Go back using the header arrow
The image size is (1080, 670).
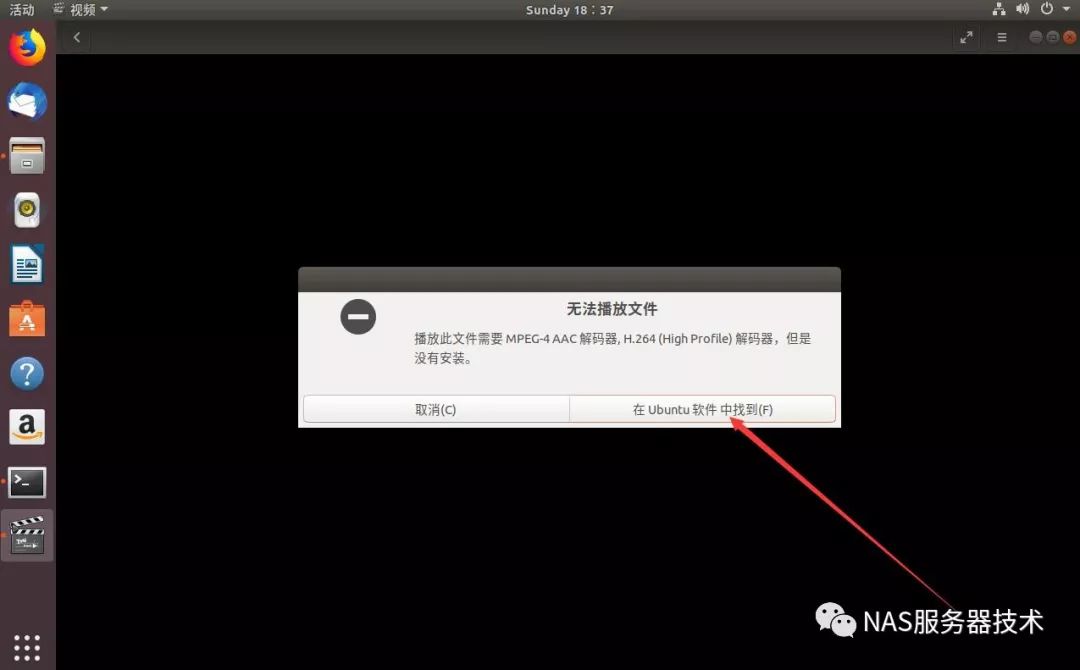(x=77, y=37)
